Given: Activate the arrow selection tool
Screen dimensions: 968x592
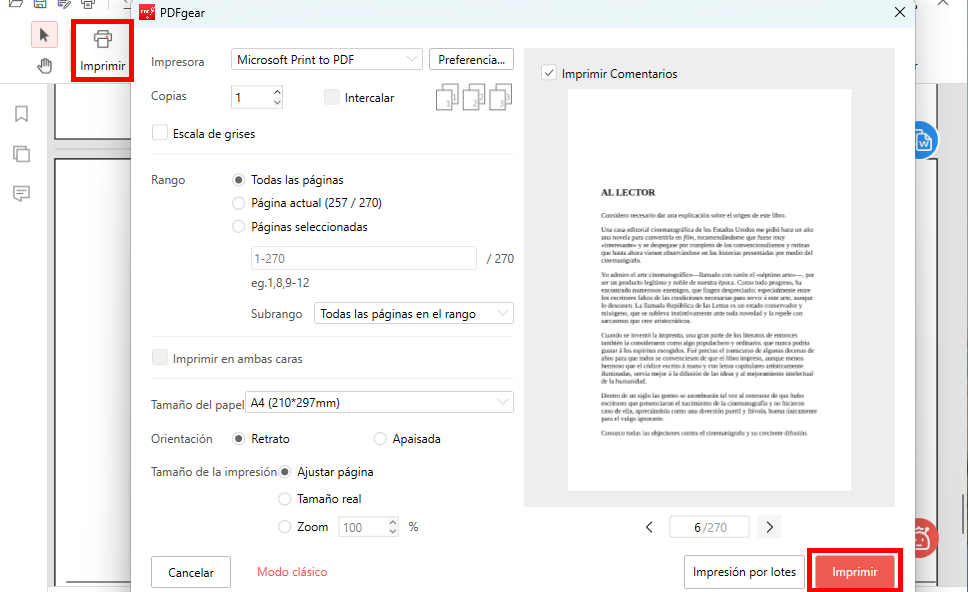Looking at the screenshot, I should [x=44, y=34].
